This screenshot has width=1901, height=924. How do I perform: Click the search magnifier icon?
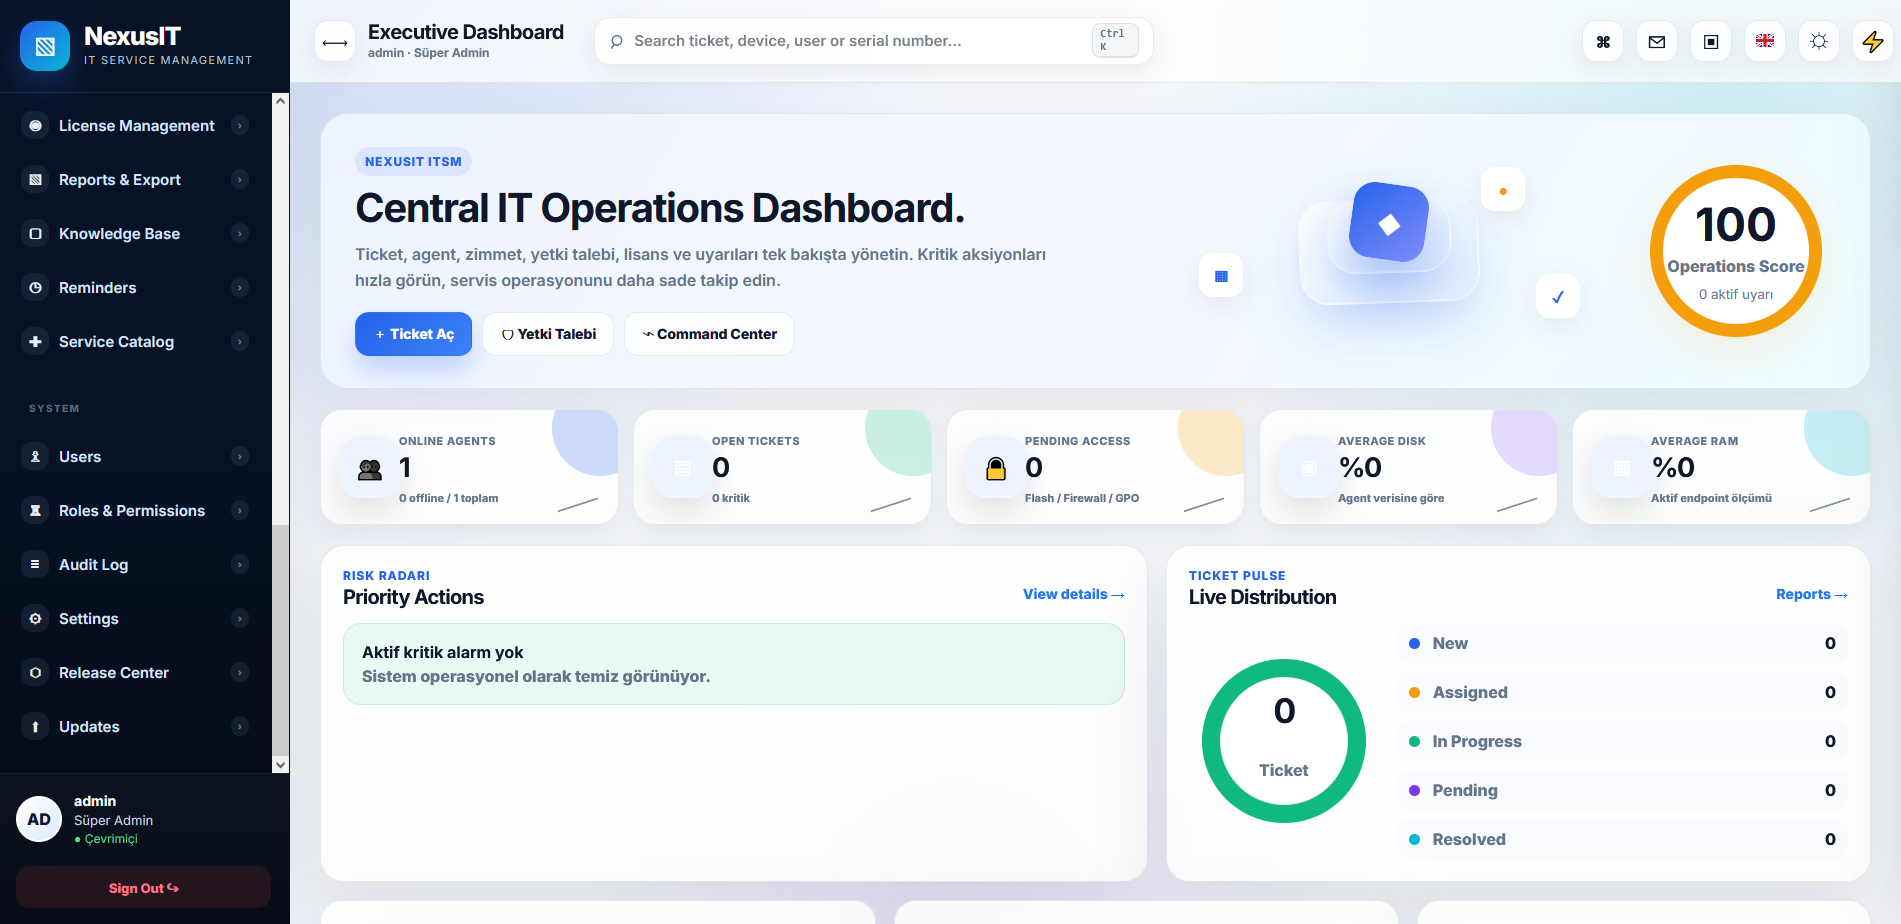pyautogui.click(x=617, y=41)
